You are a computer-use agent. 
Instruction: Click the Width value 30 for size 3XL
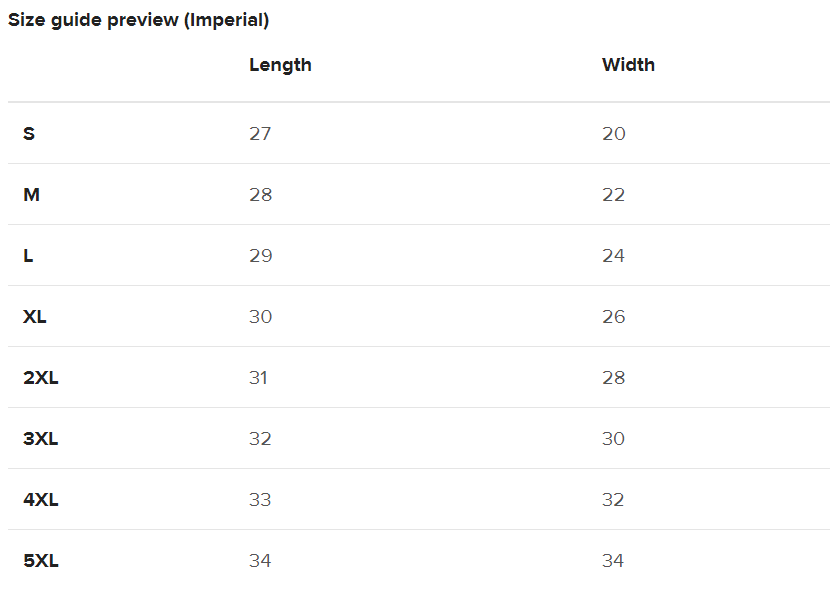point(614,439)
